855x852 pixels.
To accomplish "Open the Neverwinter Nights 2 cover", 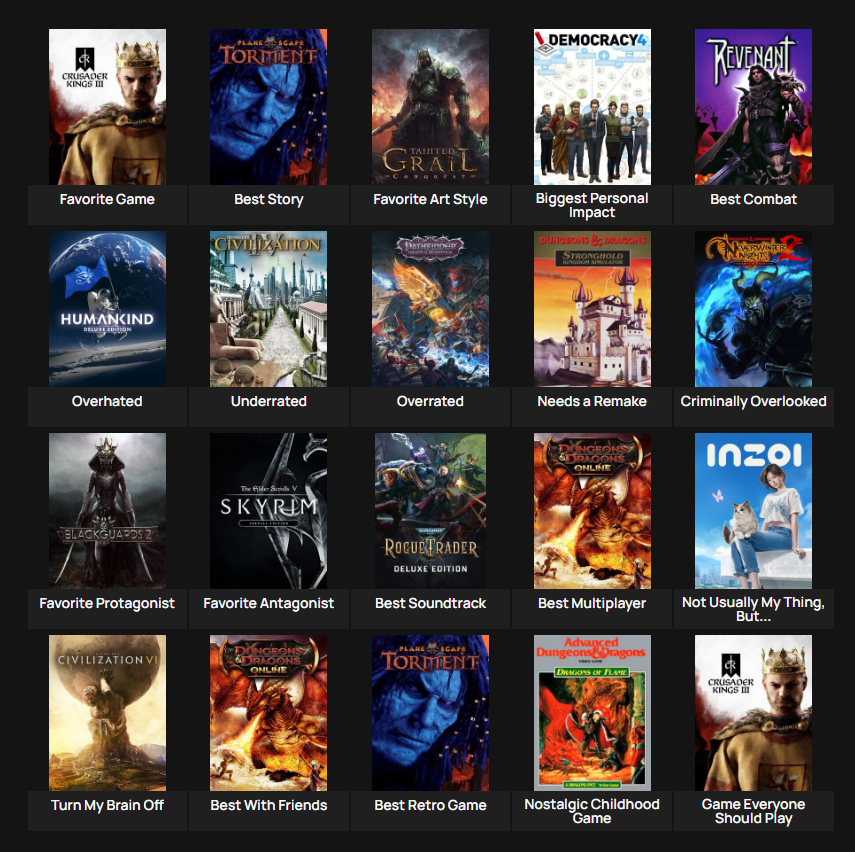I will point(753,309).
